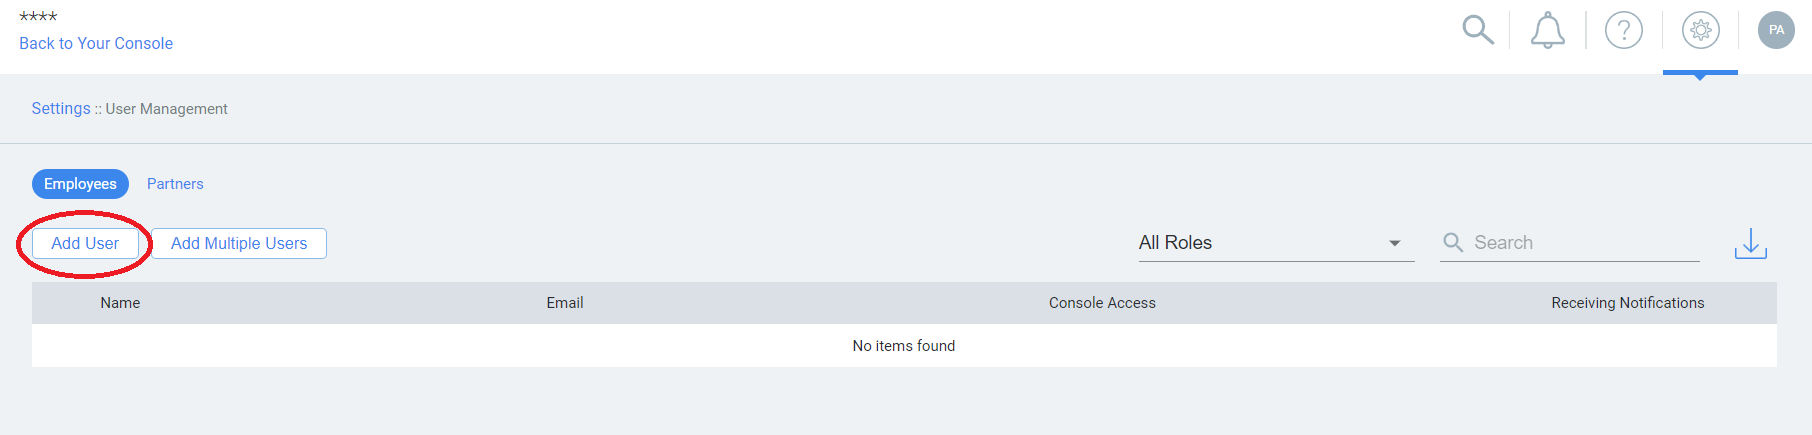Image resolution: width=1812 pixels, height=435 pixels.
Task: Download the user list via arrow icon
Action: tap(1751, 243)
